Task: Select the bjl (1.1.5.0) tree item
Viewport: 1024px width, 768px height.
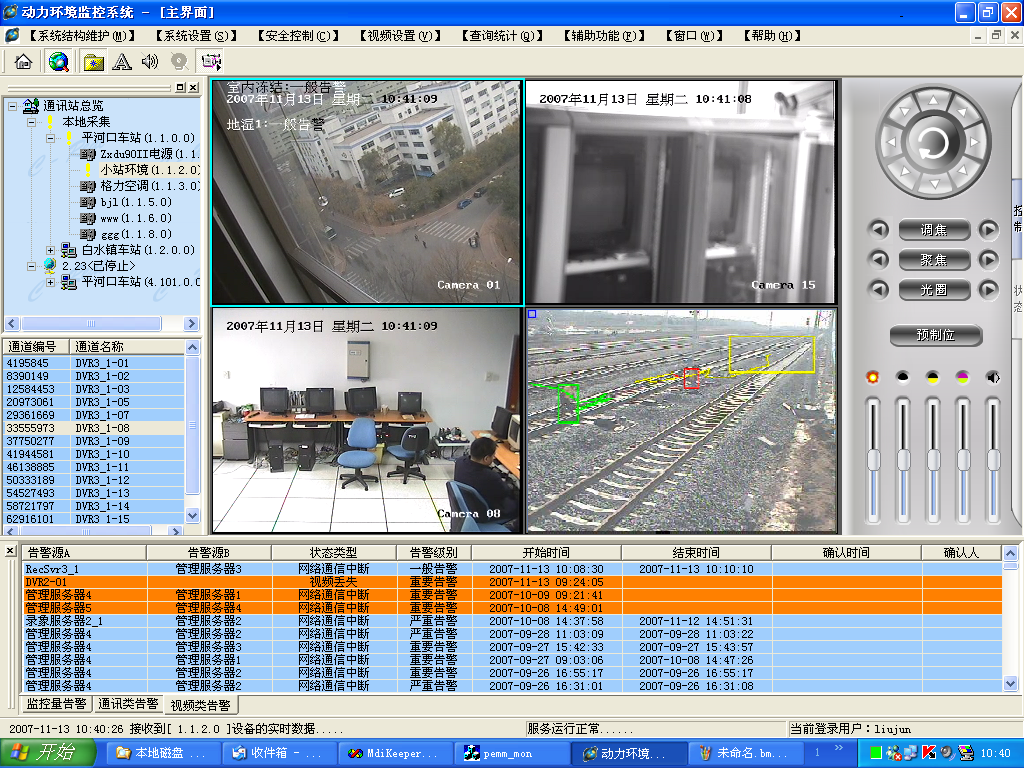Action: pyautogui.click(x=136, y=202)
